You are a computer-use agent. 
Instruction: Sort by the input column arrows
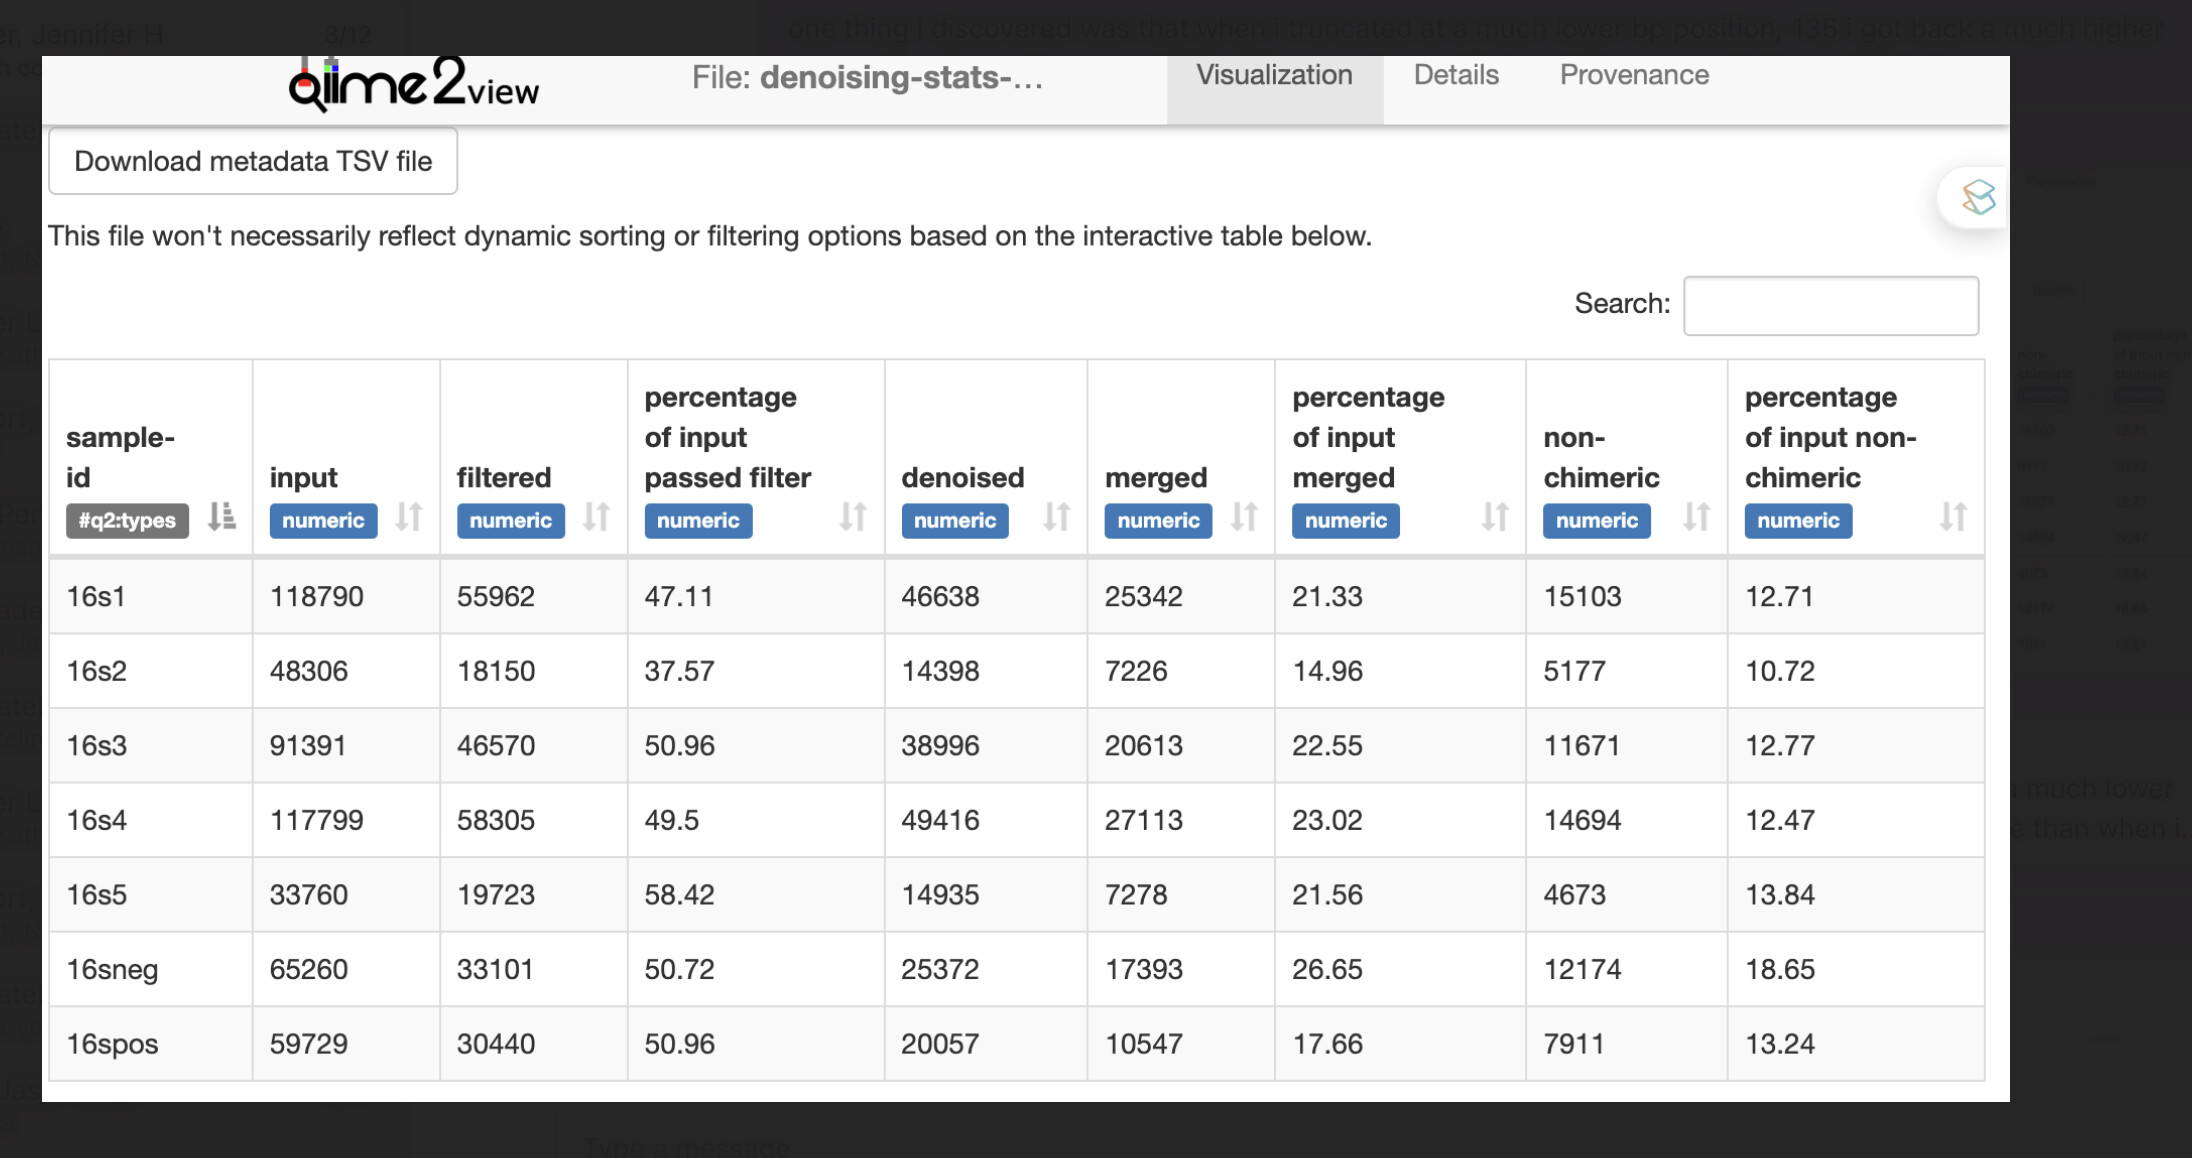pos(408,517)
